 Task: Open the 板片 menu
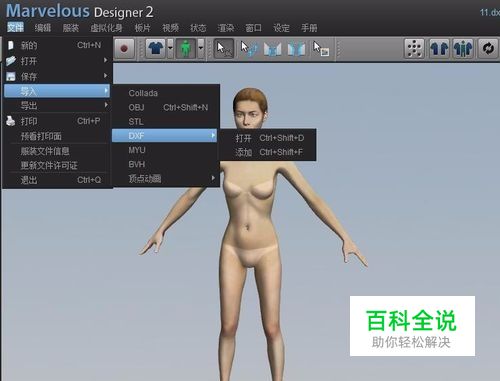[142, 28]
